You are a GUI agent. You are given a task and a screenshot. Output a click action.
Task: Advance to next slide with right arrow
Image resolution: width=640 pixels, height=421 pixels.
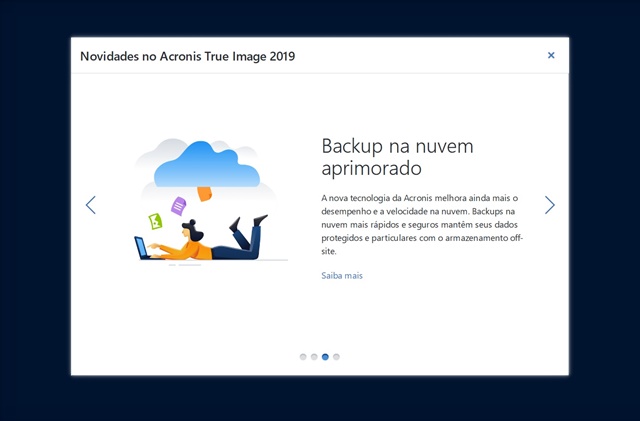point(549,205)
